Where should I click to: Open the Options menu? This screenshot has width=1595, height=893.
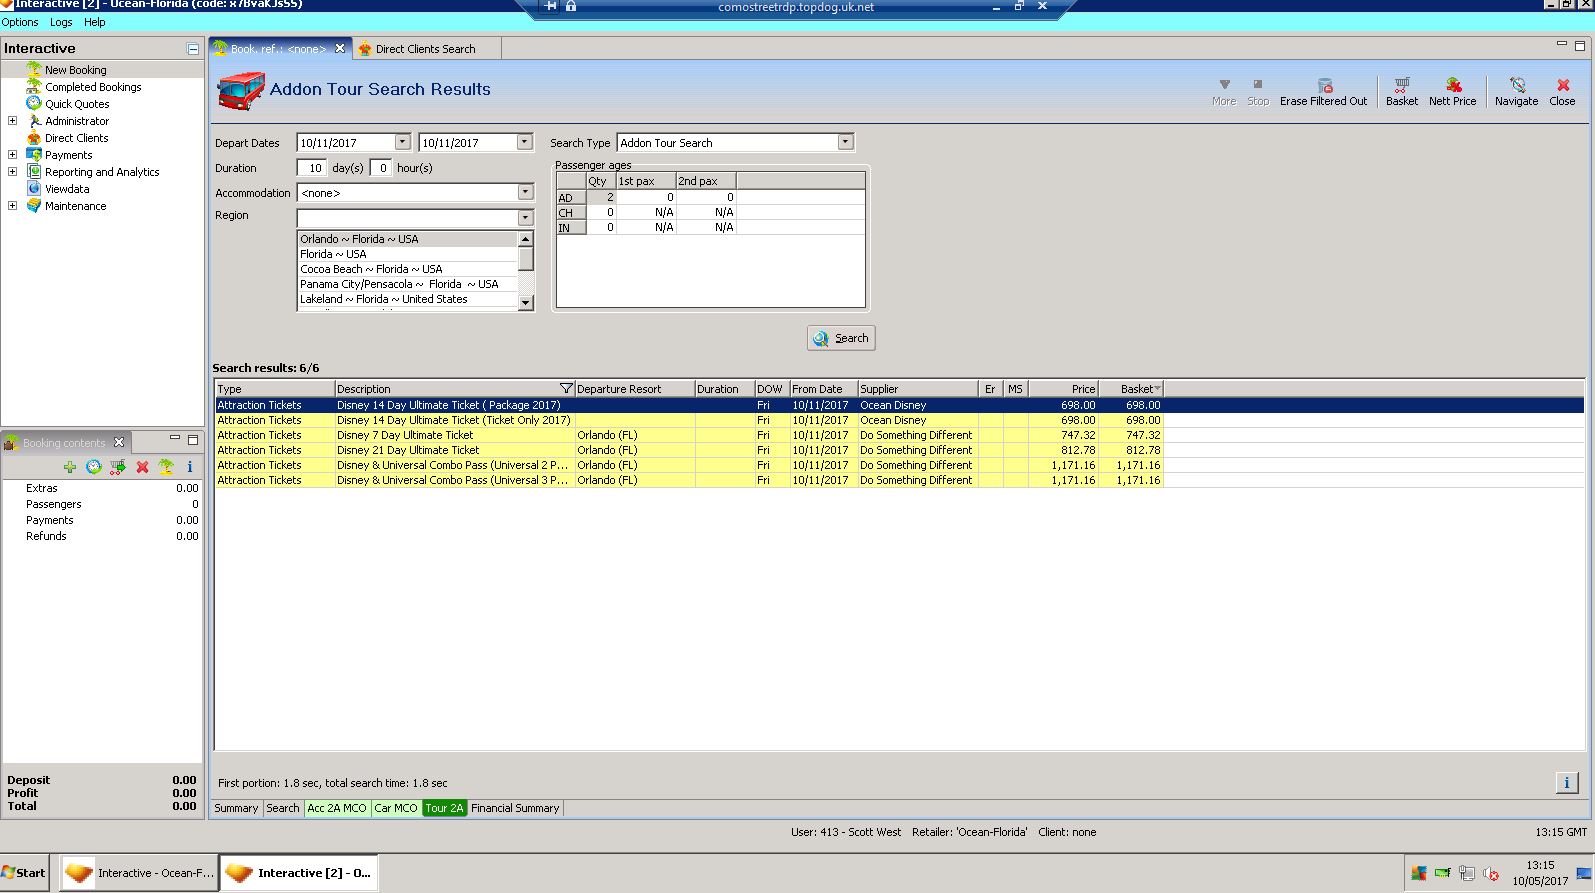(20, 22)
